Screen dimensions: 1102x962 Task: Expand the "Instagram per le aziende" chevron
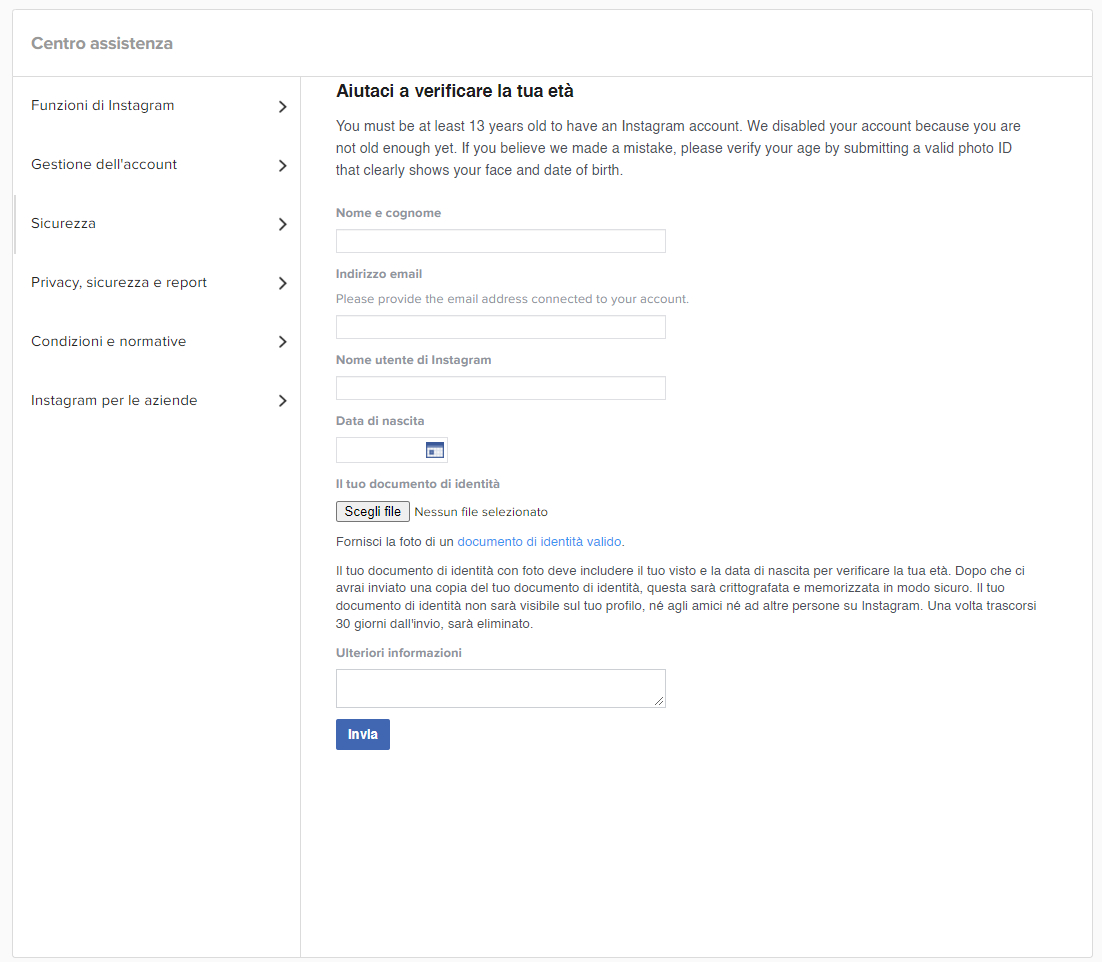click(283, 401)
